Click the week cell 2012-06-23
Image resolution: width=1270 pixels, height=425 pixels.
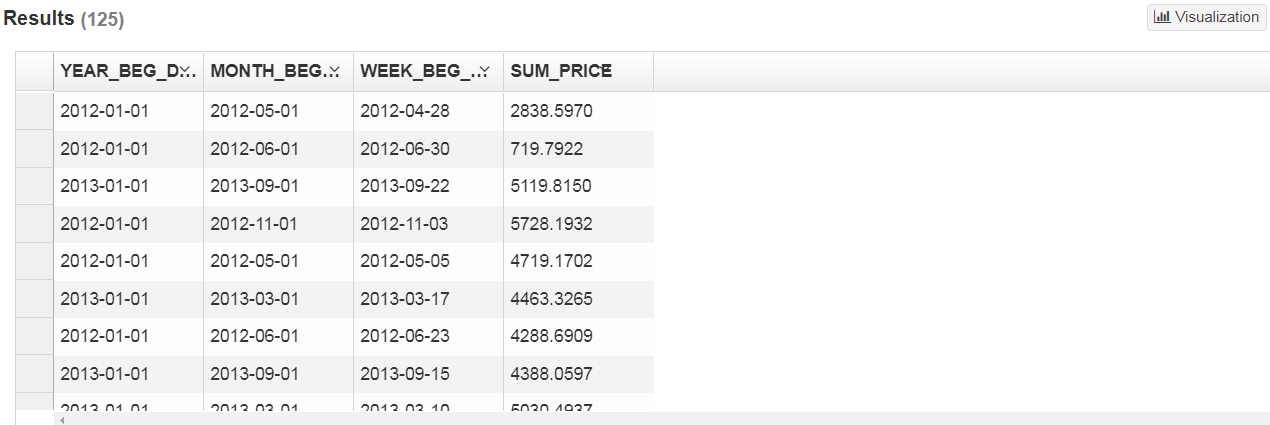click(428, 336)
